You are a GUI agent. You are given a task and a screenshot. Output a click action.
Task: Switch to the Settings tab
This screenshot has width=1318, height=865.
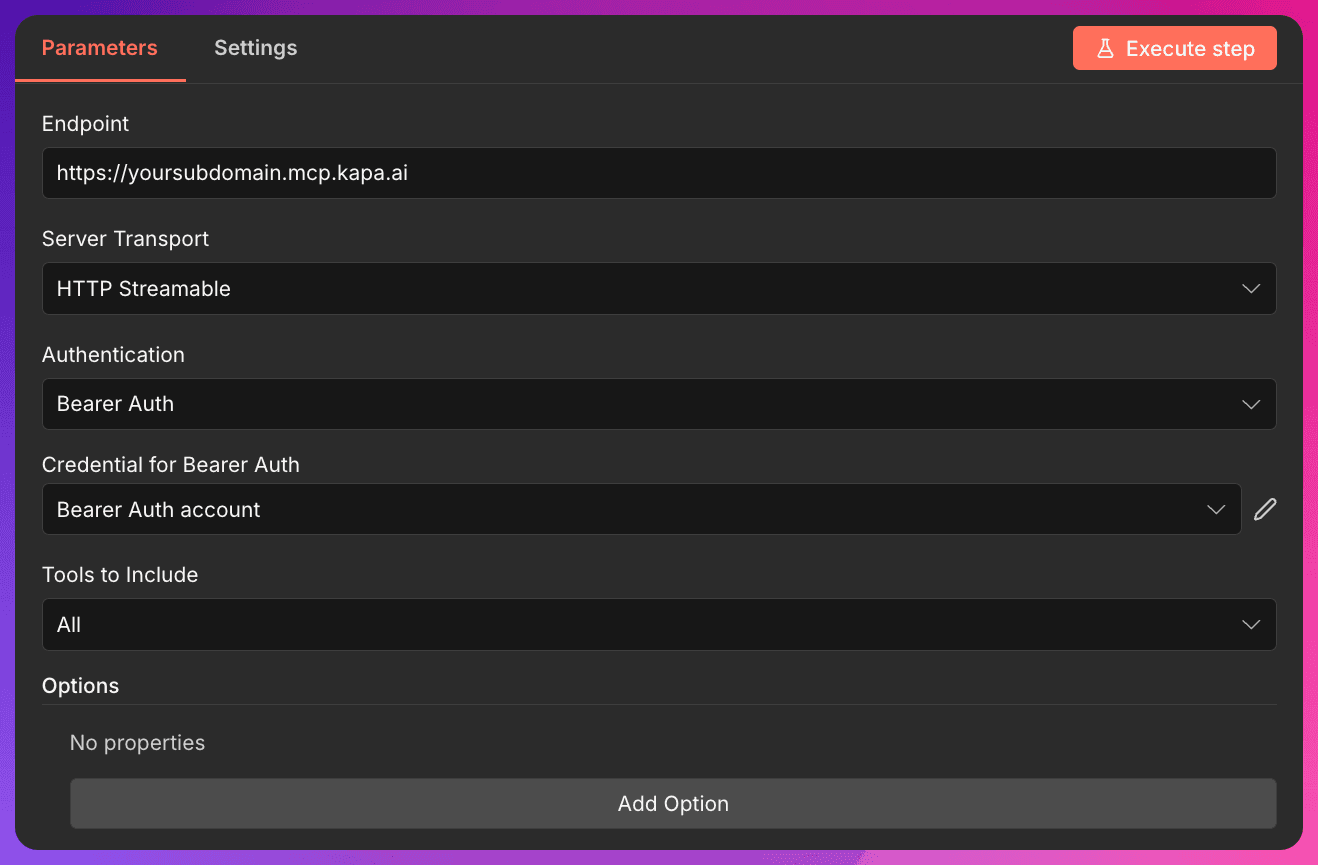click(x=255, y=47)
